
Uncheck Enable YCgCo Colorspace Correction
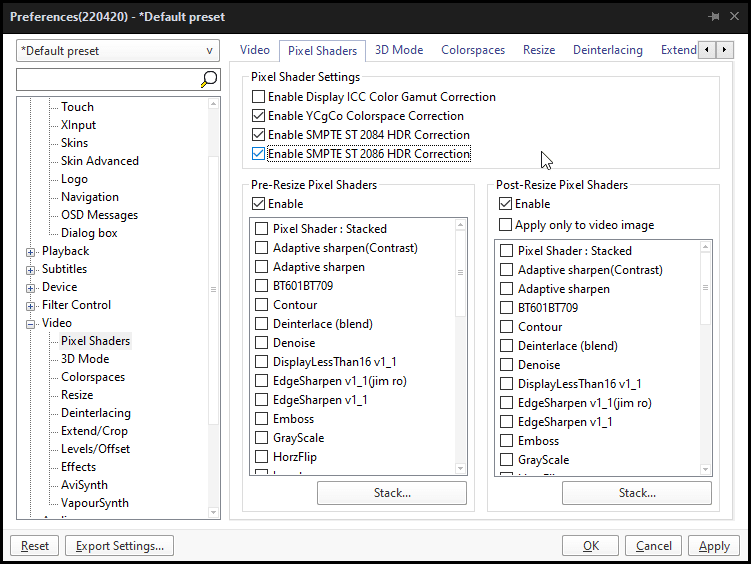coord(259,116)
